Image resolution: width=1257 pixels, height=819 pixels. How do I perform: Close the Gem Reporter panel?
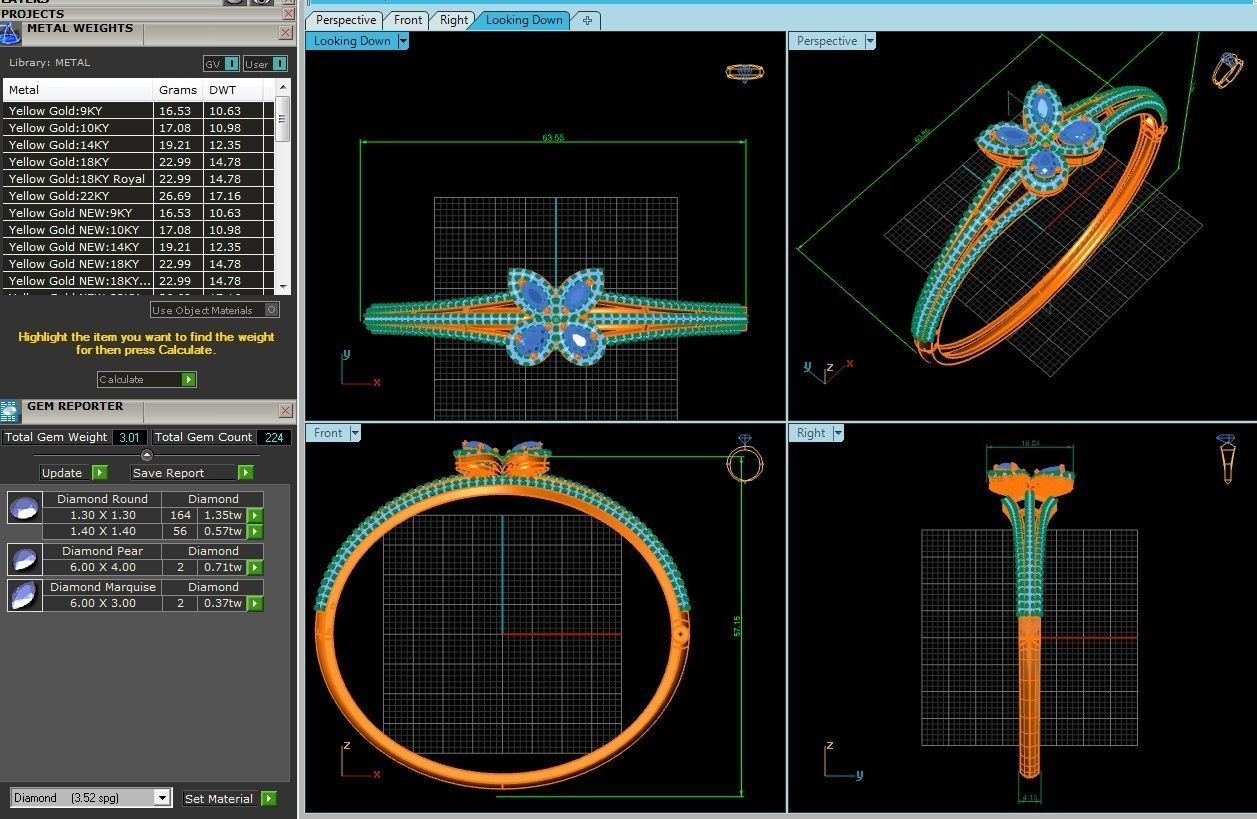point(285,411)
